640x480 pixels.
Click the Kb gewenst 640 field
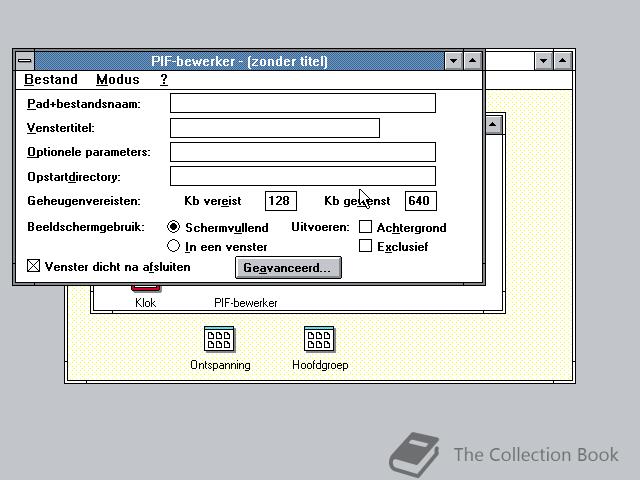(420, 201)
